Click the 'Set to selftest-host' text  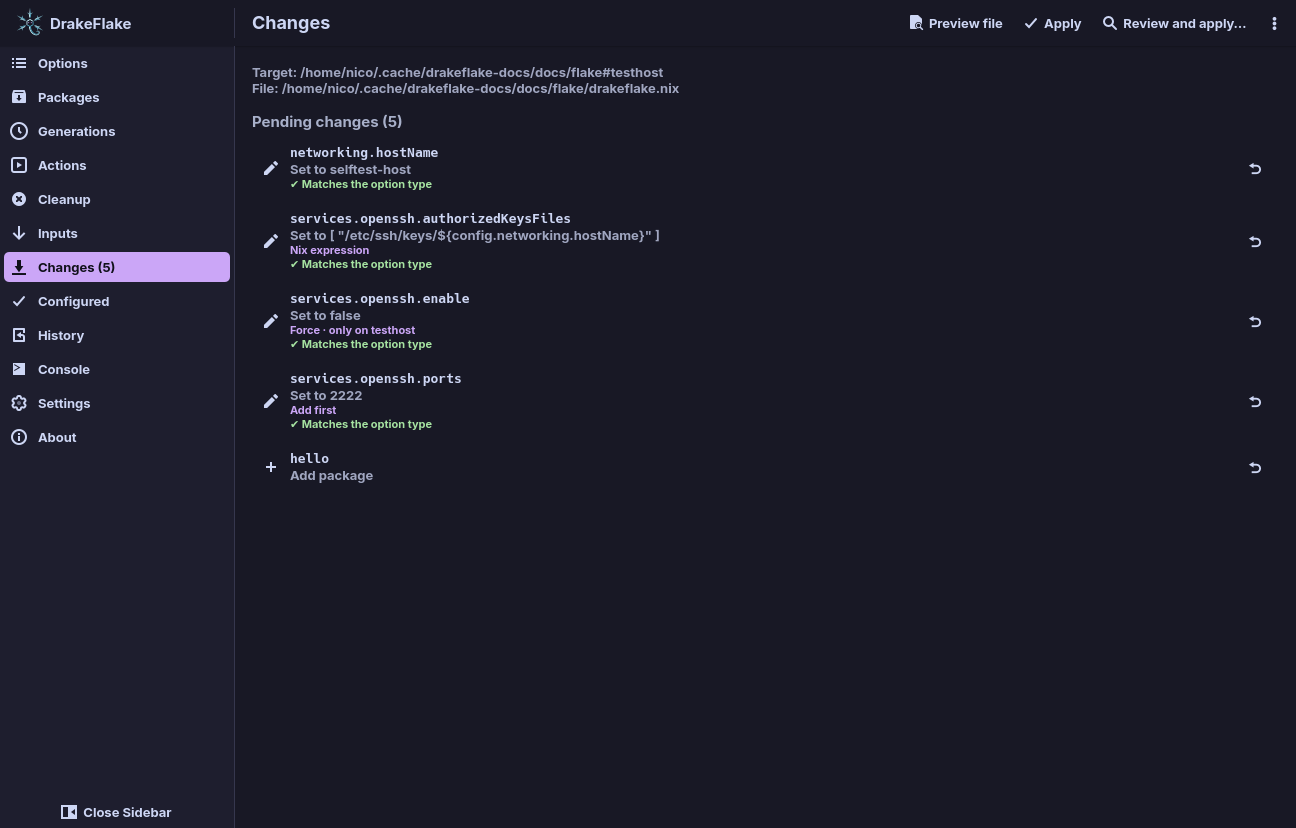point(350,169)
